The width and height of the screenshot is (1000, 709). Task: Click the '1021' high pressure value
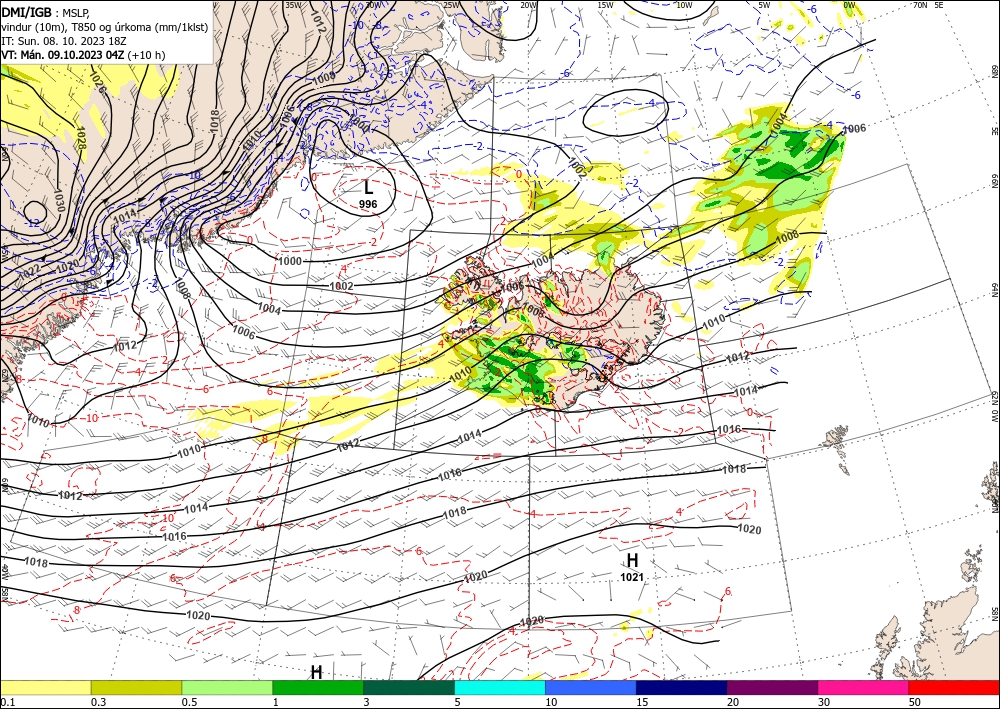click(x=632, y=577)
